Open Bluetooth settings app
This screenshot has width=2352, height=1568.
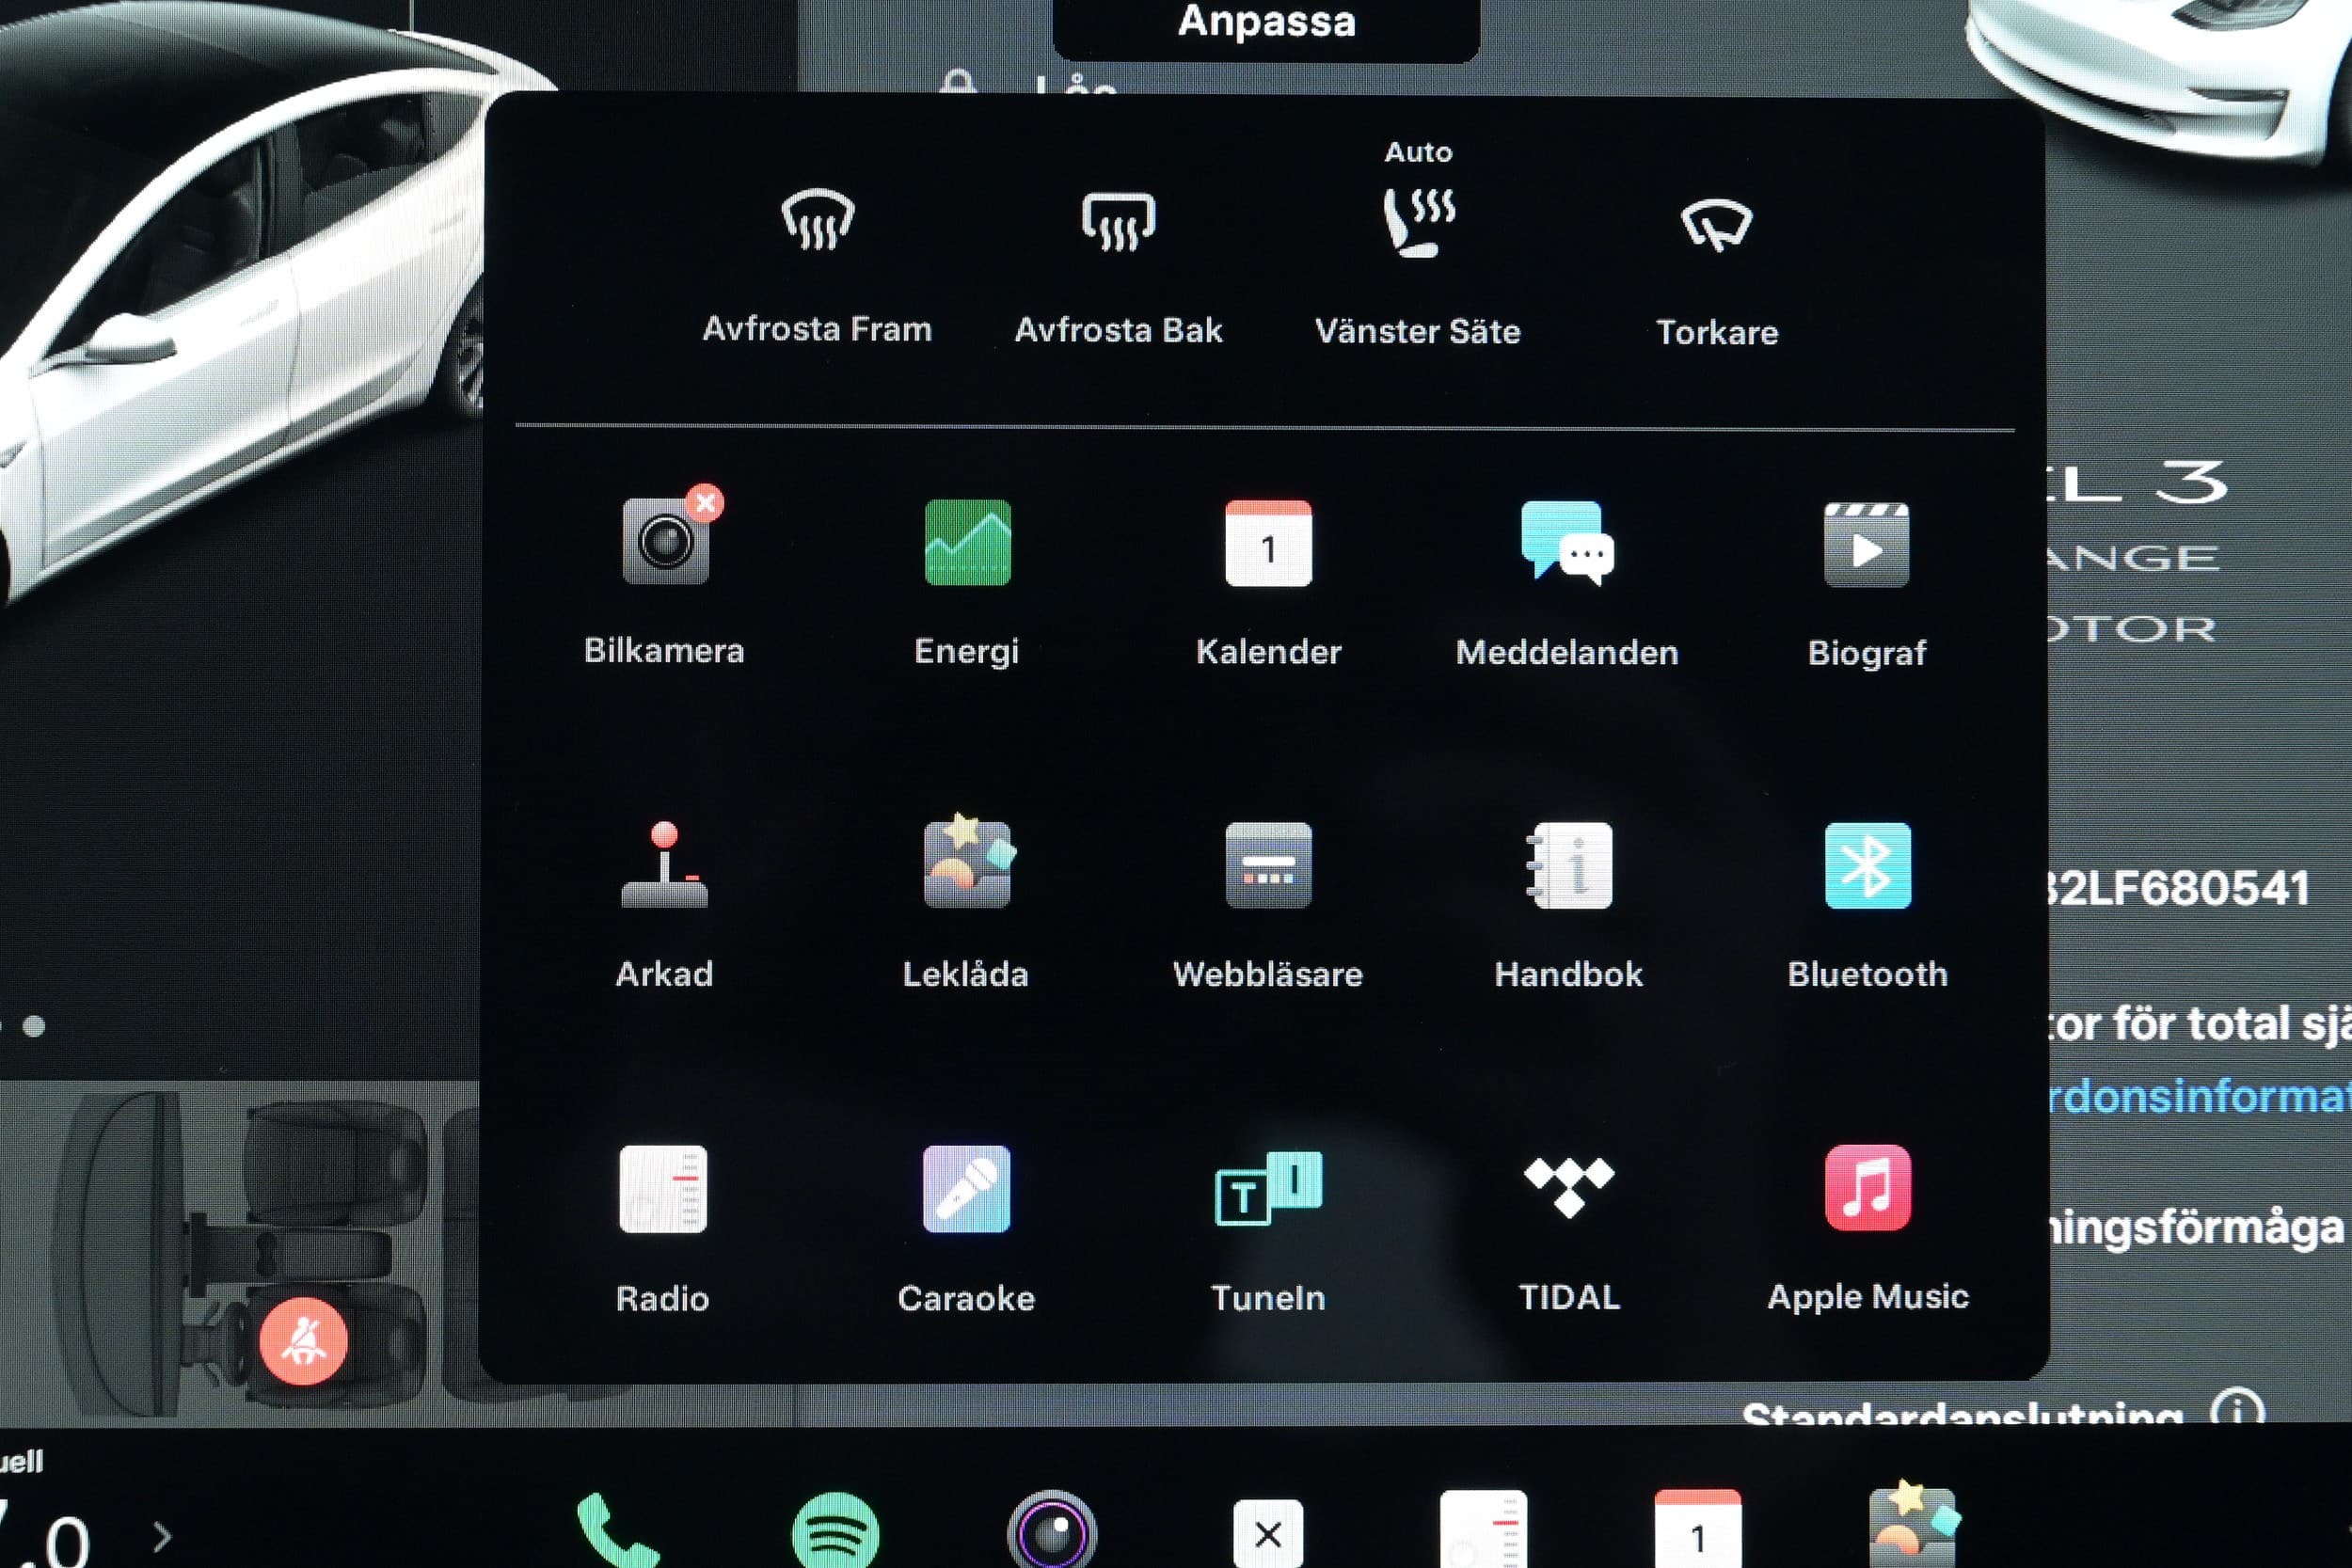point(1867,866)
